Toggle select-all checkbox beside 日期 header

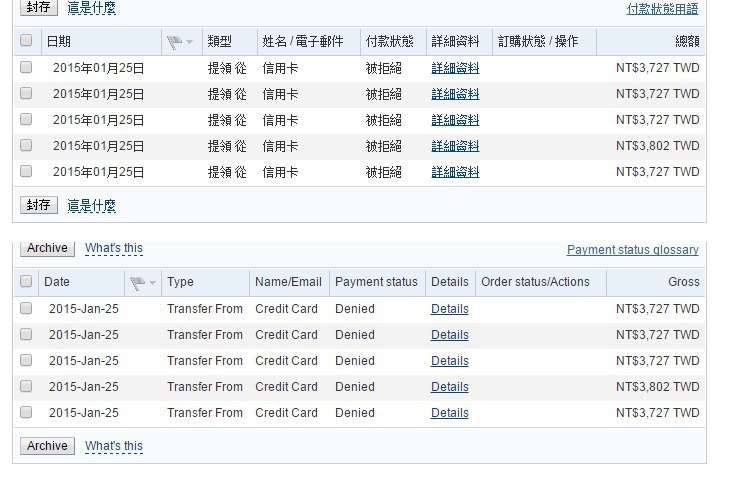pos(26,41)
